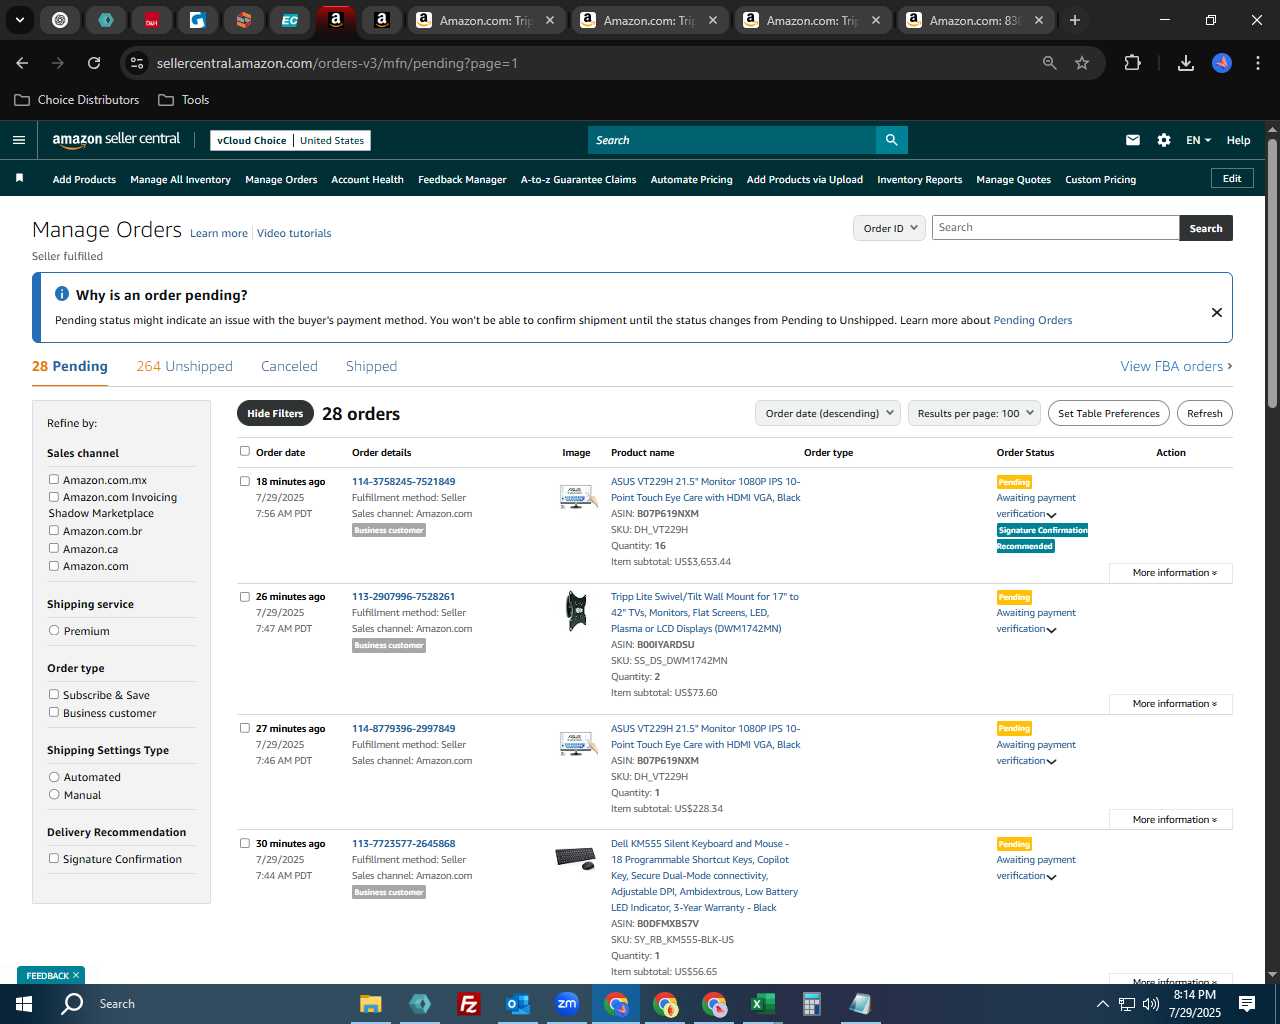The height and width of the screenshot is (1024, 1280).
Task: Click the Amazon Seller Central logo
Action: [x=116, y=140]
